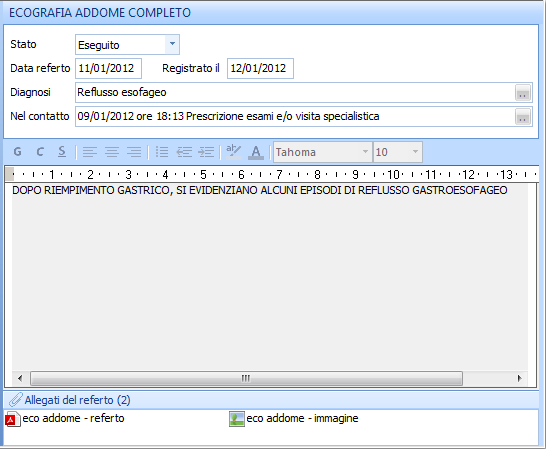
Task: Click the horizontal scrollbar right arrow
Action: pyautogui.click(x=520, y=378)
